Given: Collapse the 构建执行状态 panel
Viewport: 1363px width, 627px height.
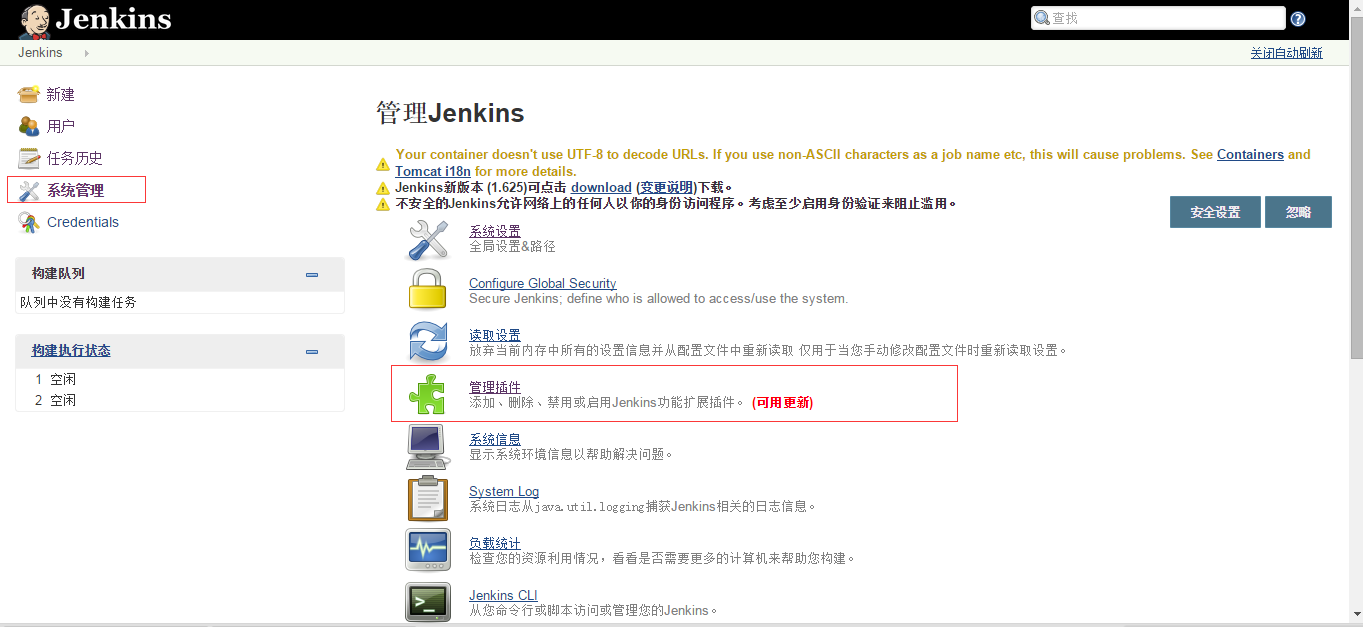Looking at the screenshot, I should pos(312,352).
